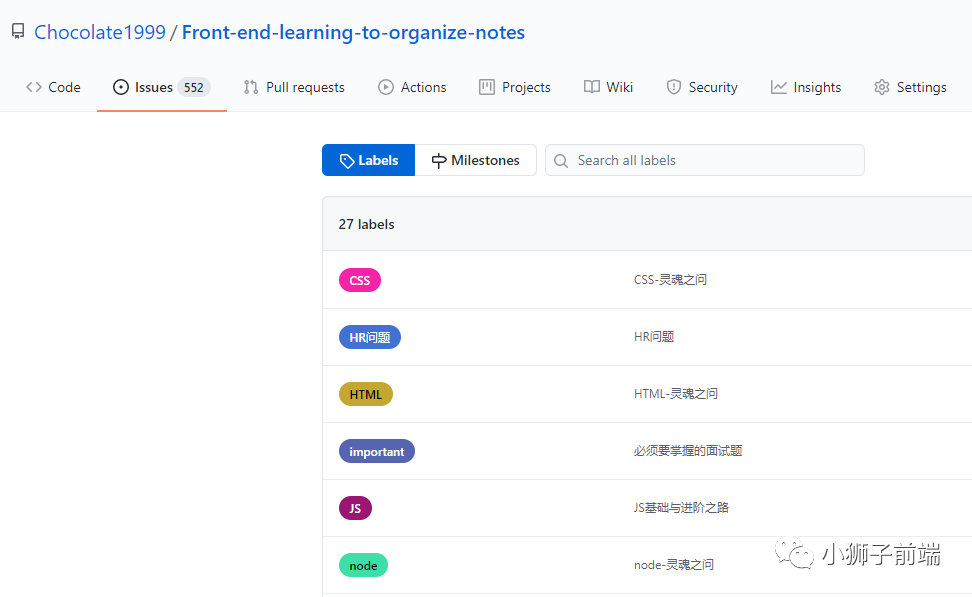Open the Actions tab
This screenshot has height=597, width=972.
pos(412,87)
